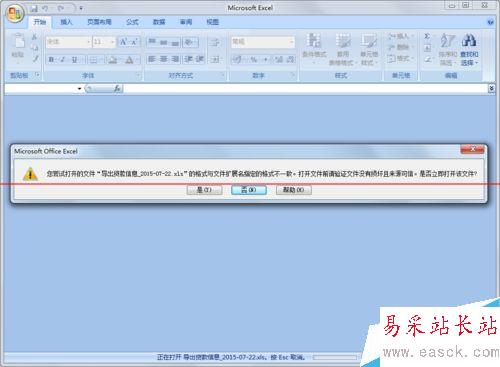Click the Borders icon
The height and width of the screenshot is (367, 500).
click(93, 60)
